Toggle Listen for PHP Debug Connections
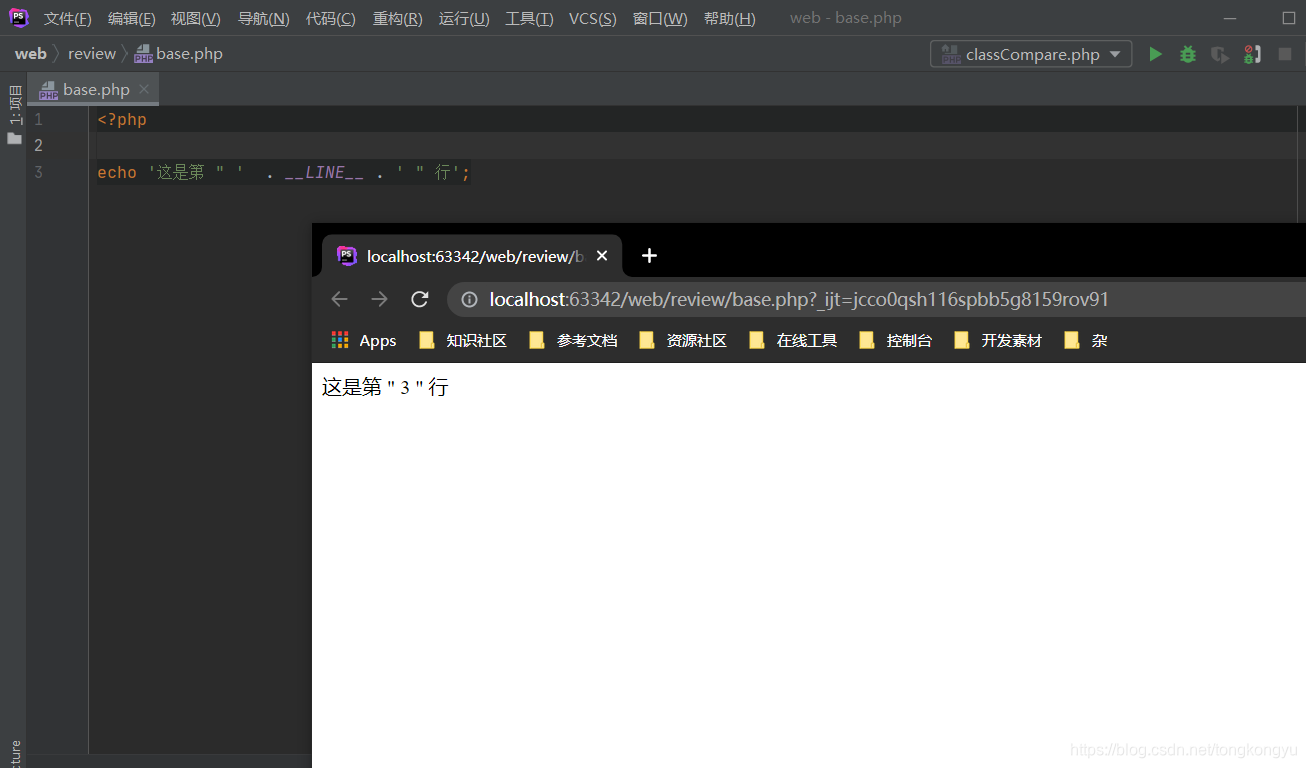The image size is (1306, 768). [x=1252, y=54]
